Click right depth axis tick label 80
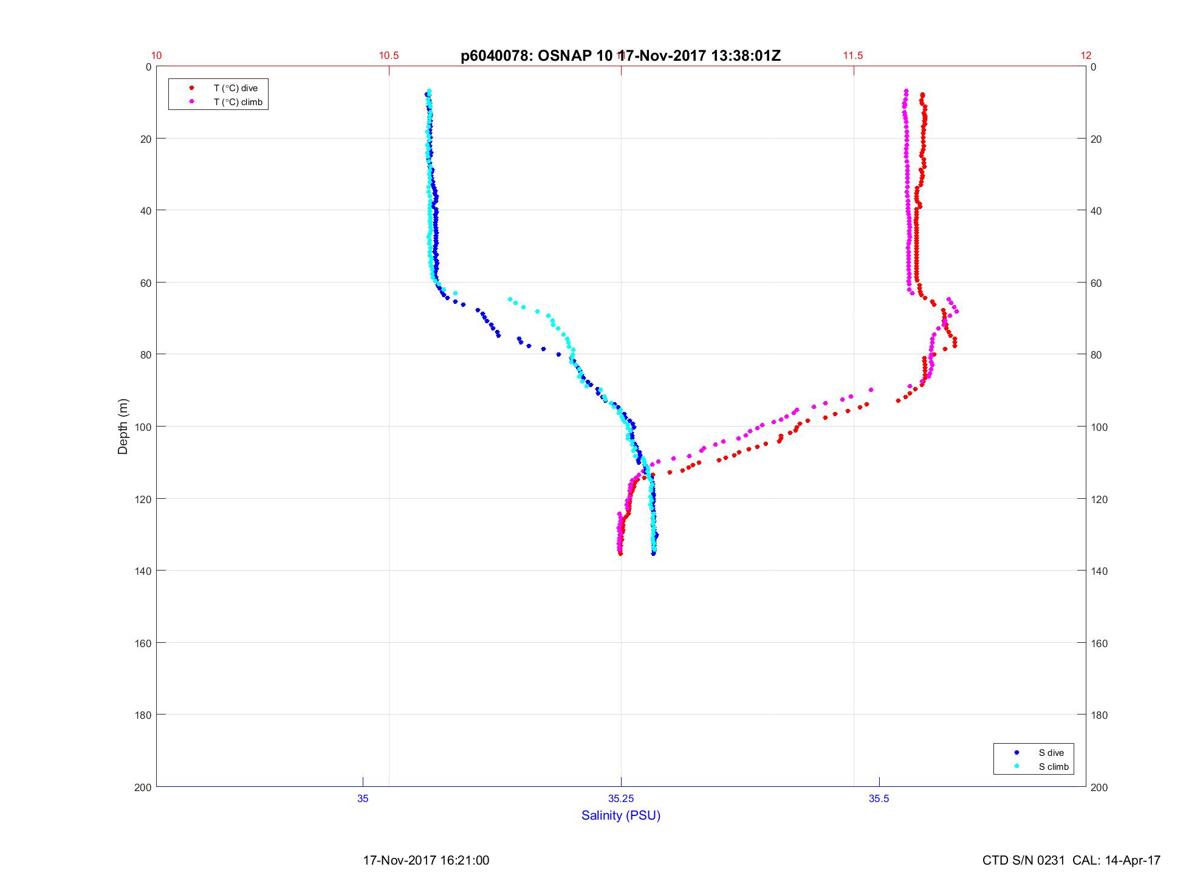The image size is (1200, 885). pyautogui.click(x=1098, y=355)
